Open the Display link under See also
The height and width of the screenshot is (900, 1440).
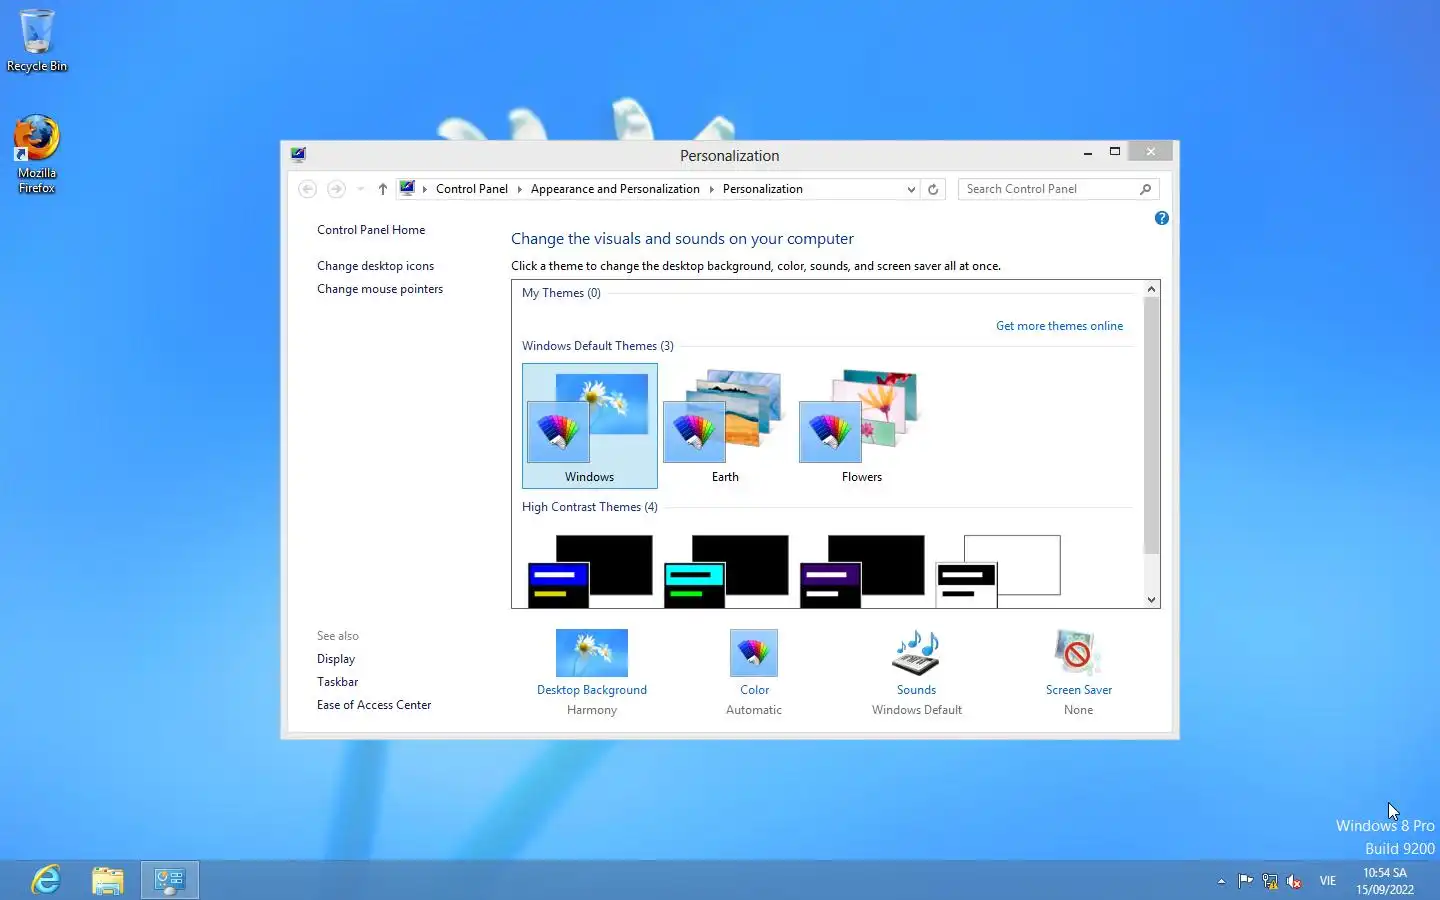point(336,659)
